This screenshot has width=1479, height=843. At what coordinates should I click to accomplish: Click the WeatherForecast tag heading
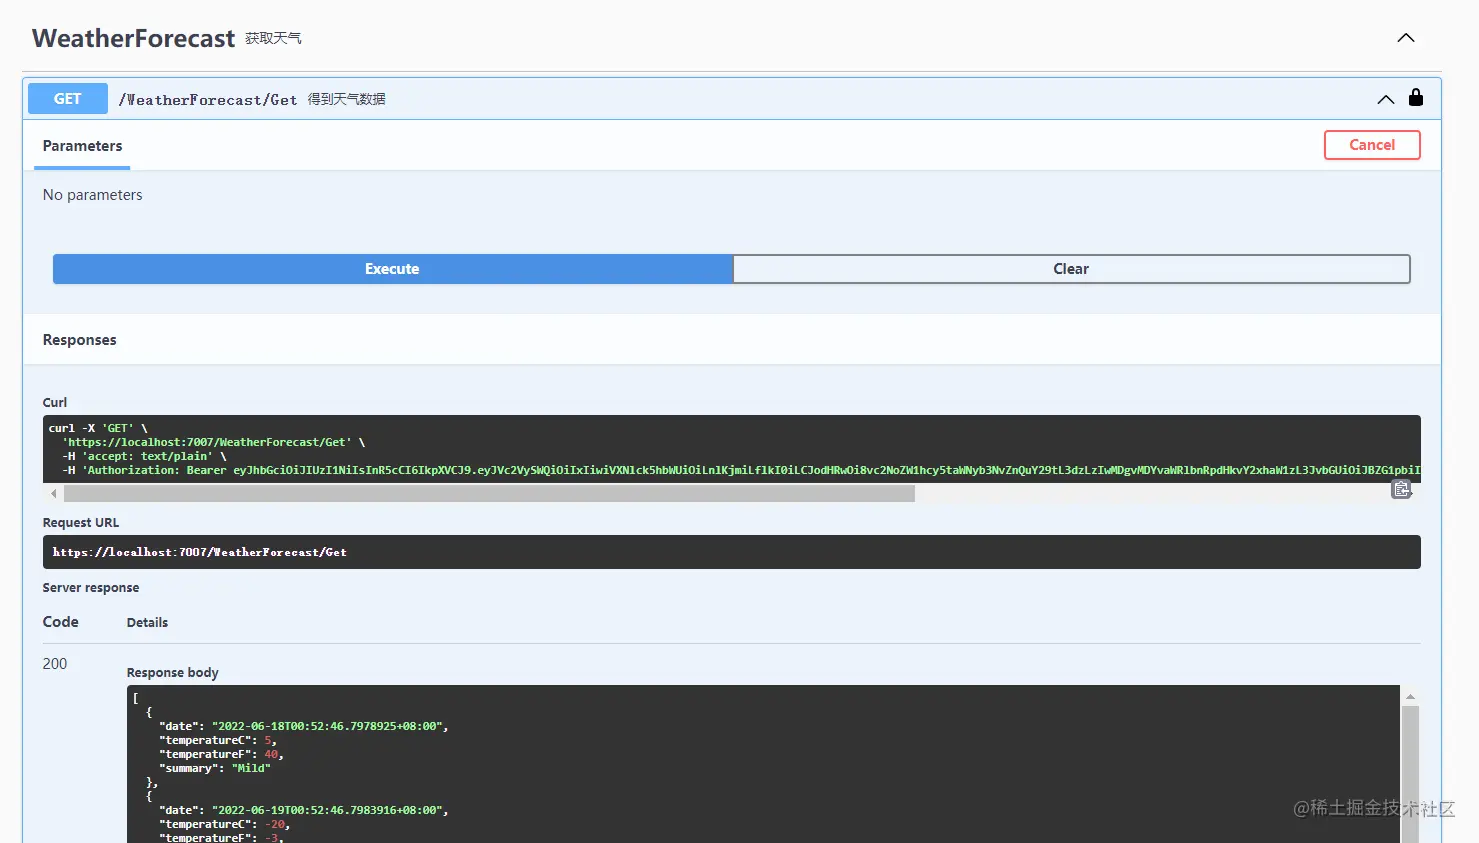coord(133,38)
